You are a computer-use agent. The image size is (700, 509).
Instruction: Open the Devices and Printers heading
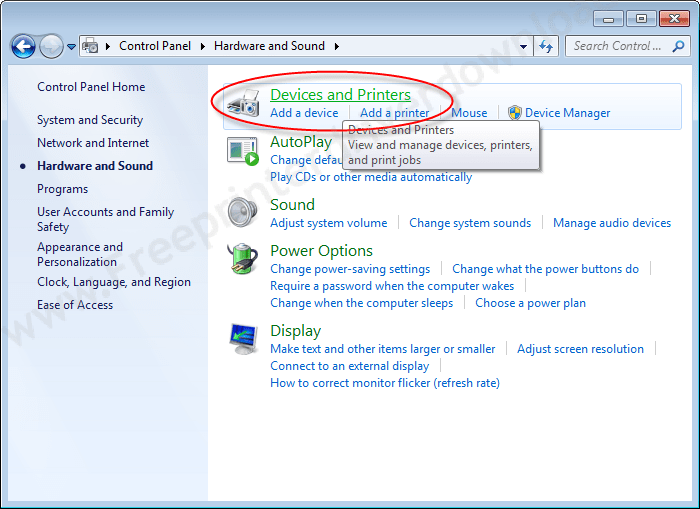pyautogui.click(x=340, y=95)
